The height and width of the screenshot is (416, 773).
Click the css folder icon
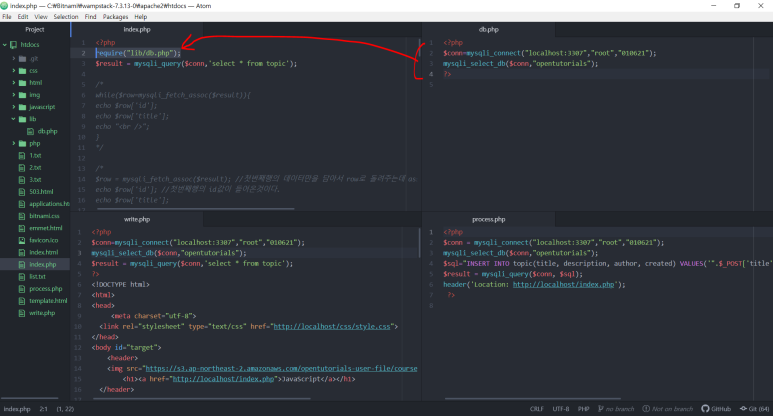[22, 71]
